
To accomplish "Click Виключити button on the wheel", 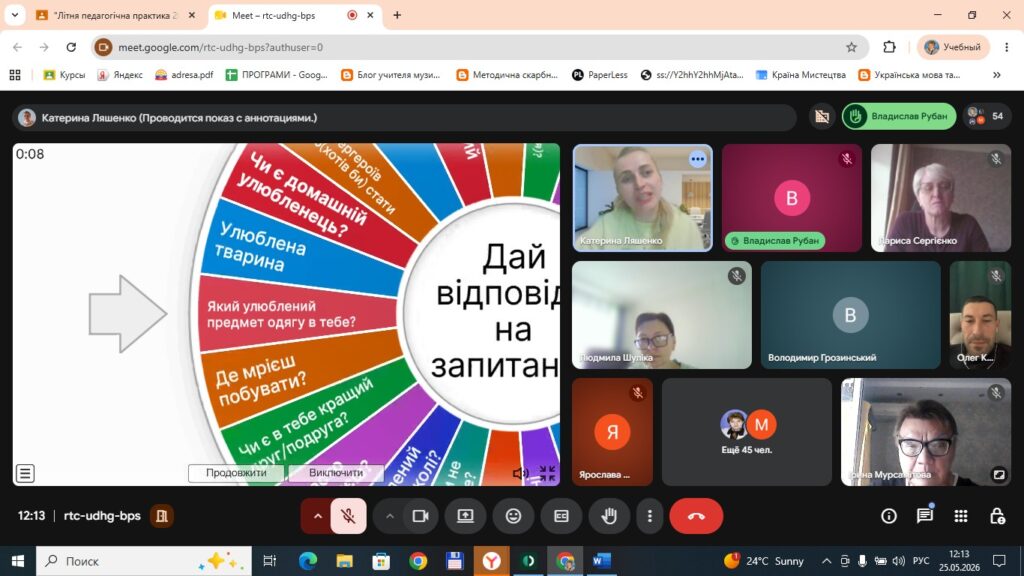I will tap(336, 472).
